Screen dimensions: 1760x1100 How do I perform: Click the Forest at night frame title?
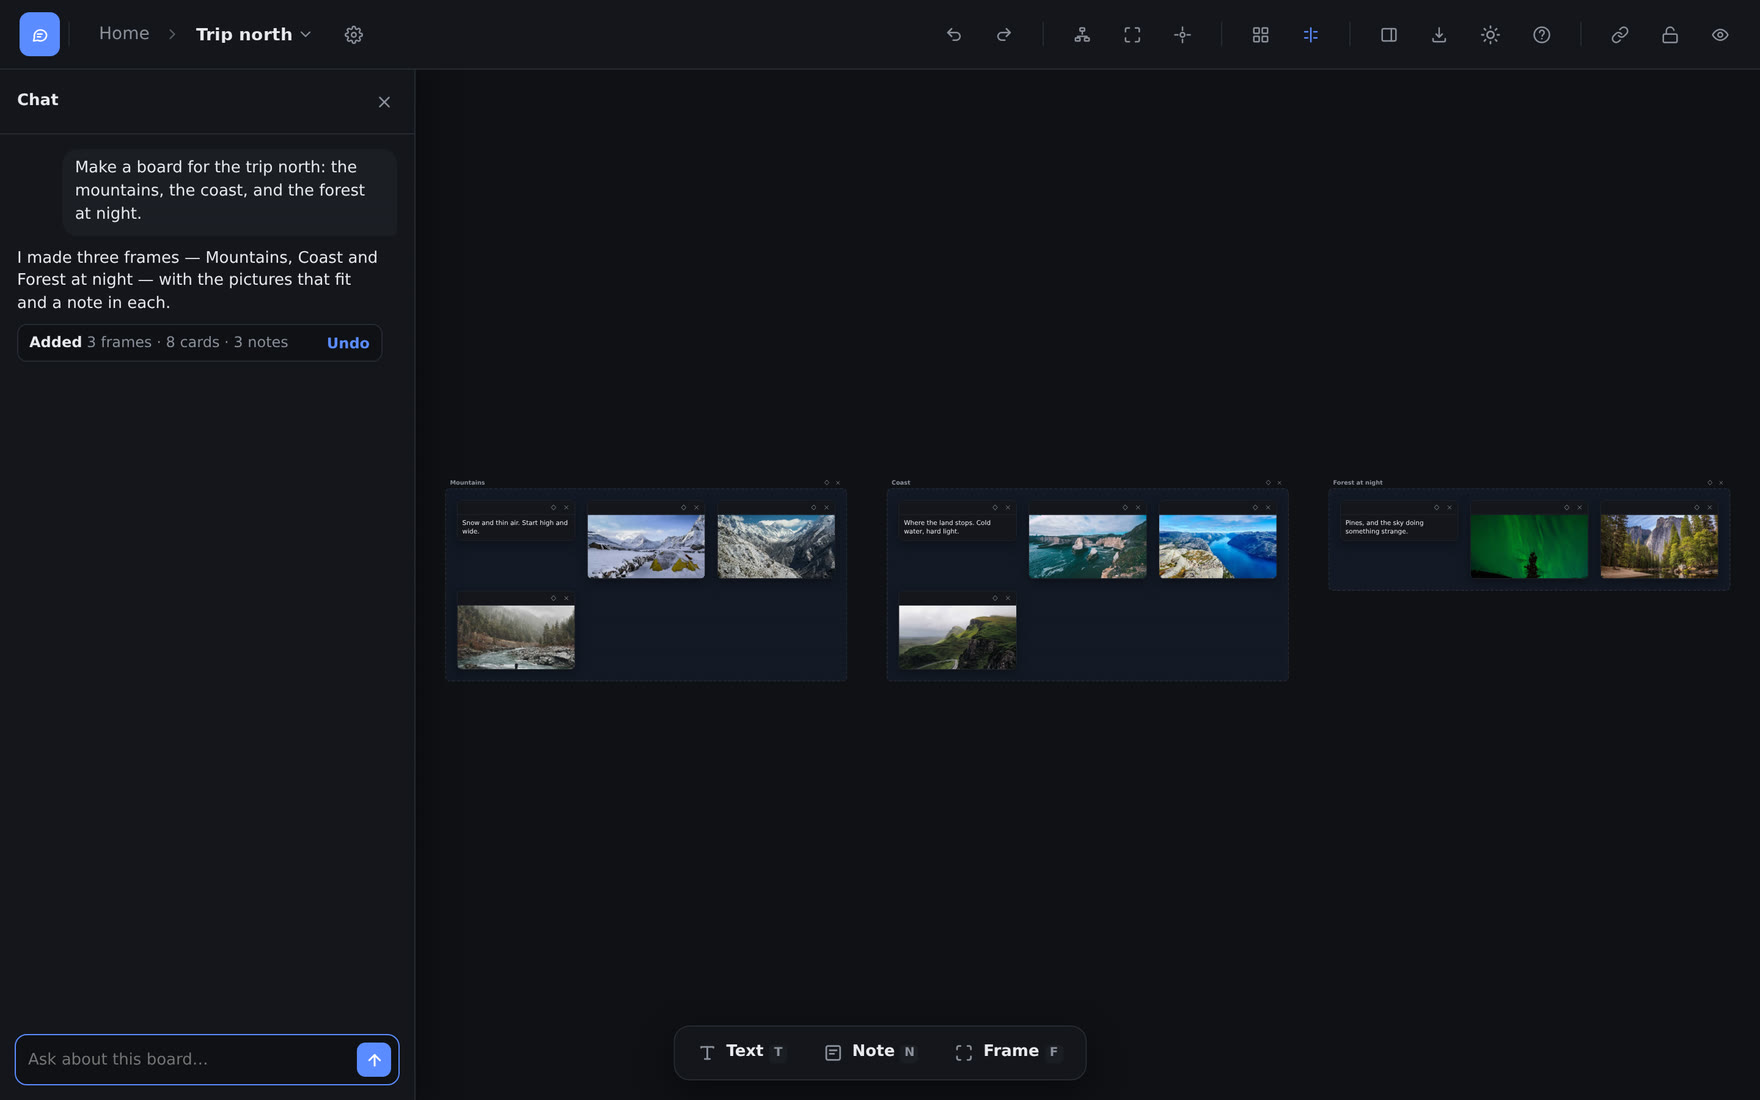click(1357, 482)
